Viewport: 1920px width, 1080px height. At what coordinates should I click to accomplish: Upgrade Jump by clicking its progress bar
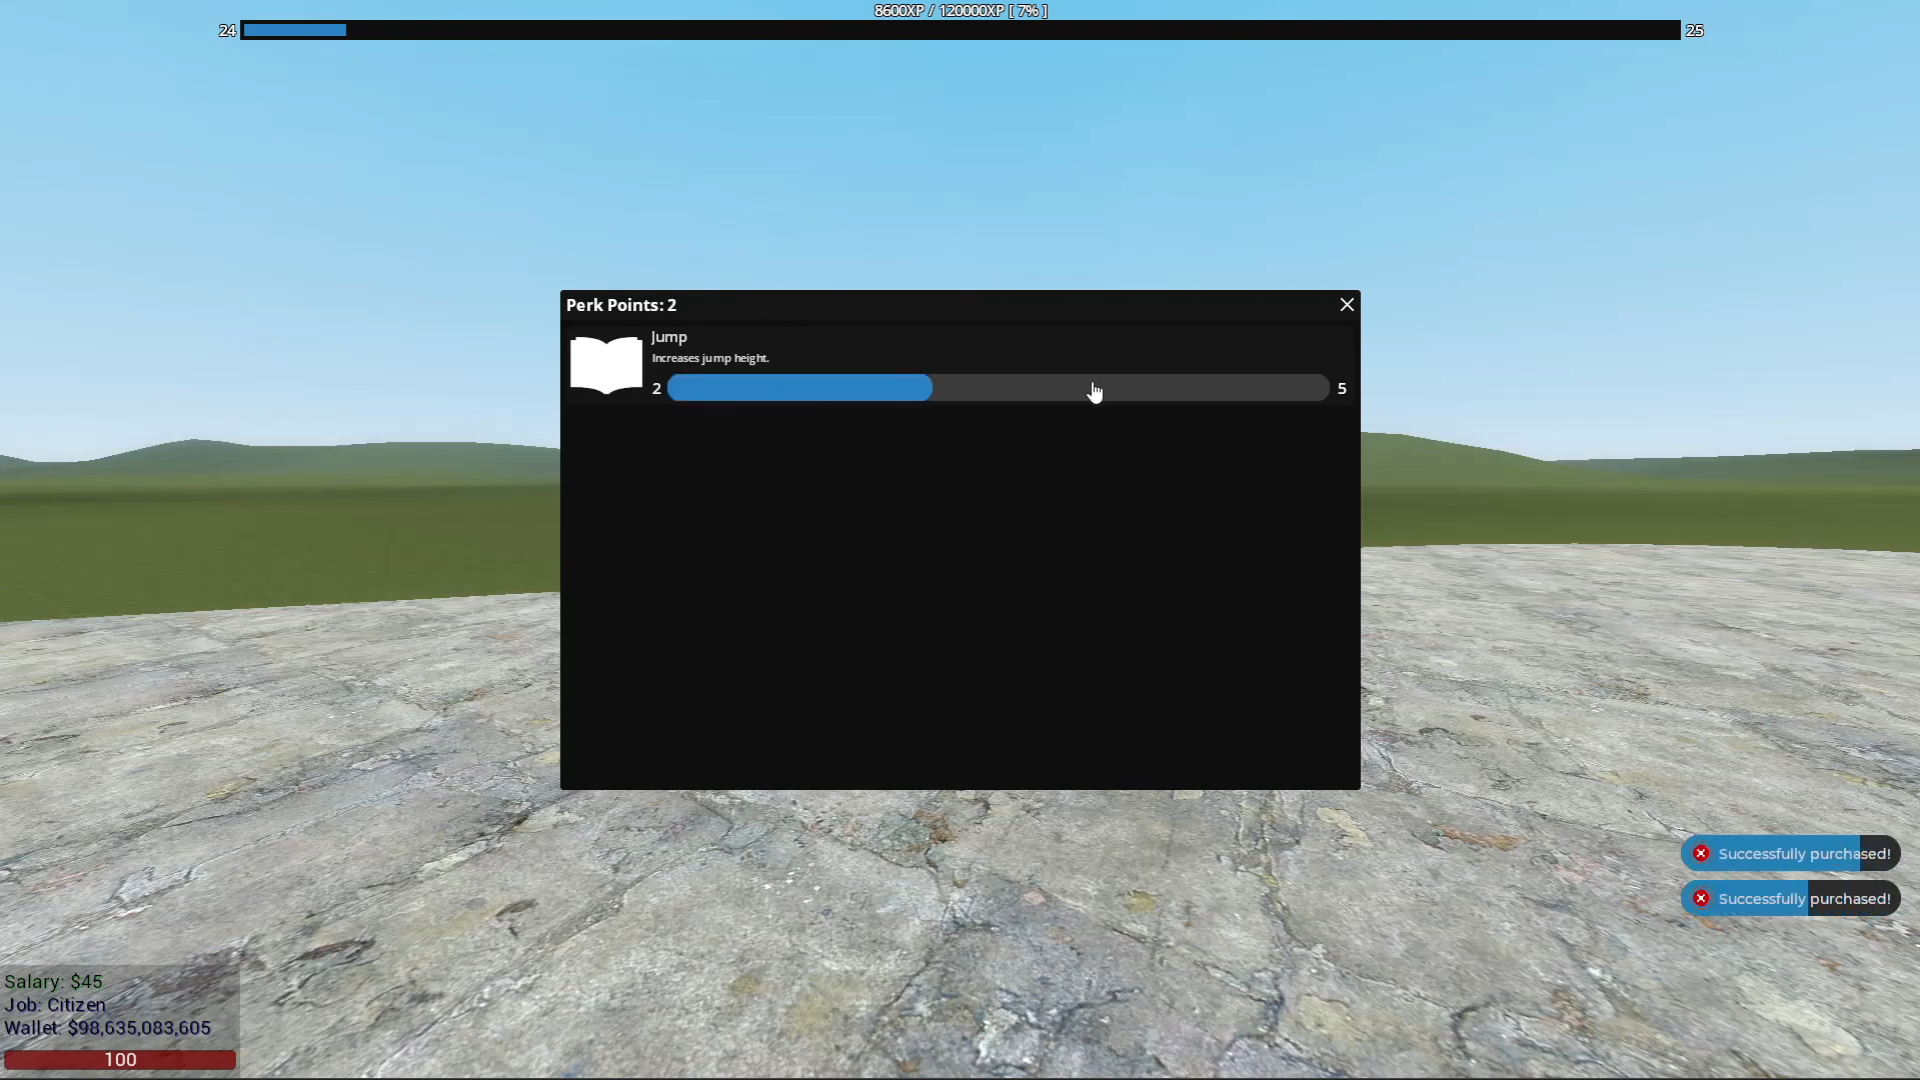tap(1000, 388)
